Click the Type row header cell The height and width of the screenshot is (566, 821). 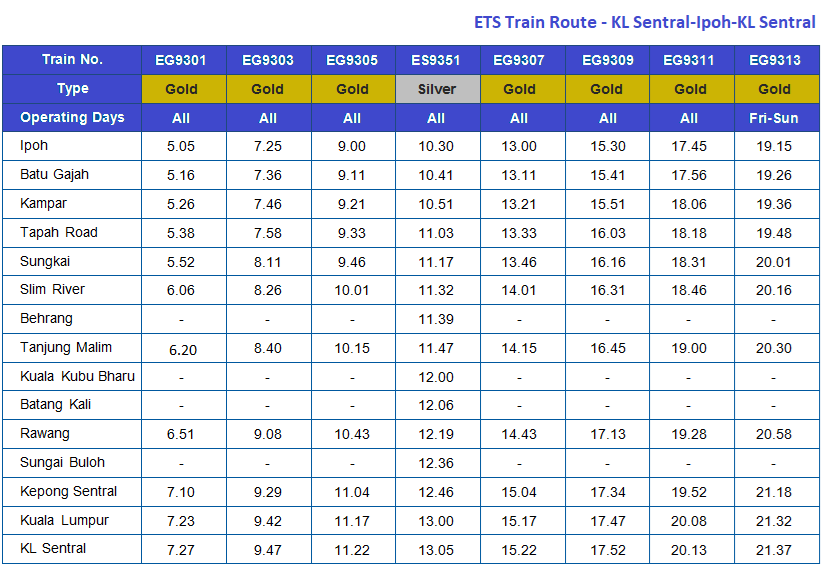coord(72,89)
